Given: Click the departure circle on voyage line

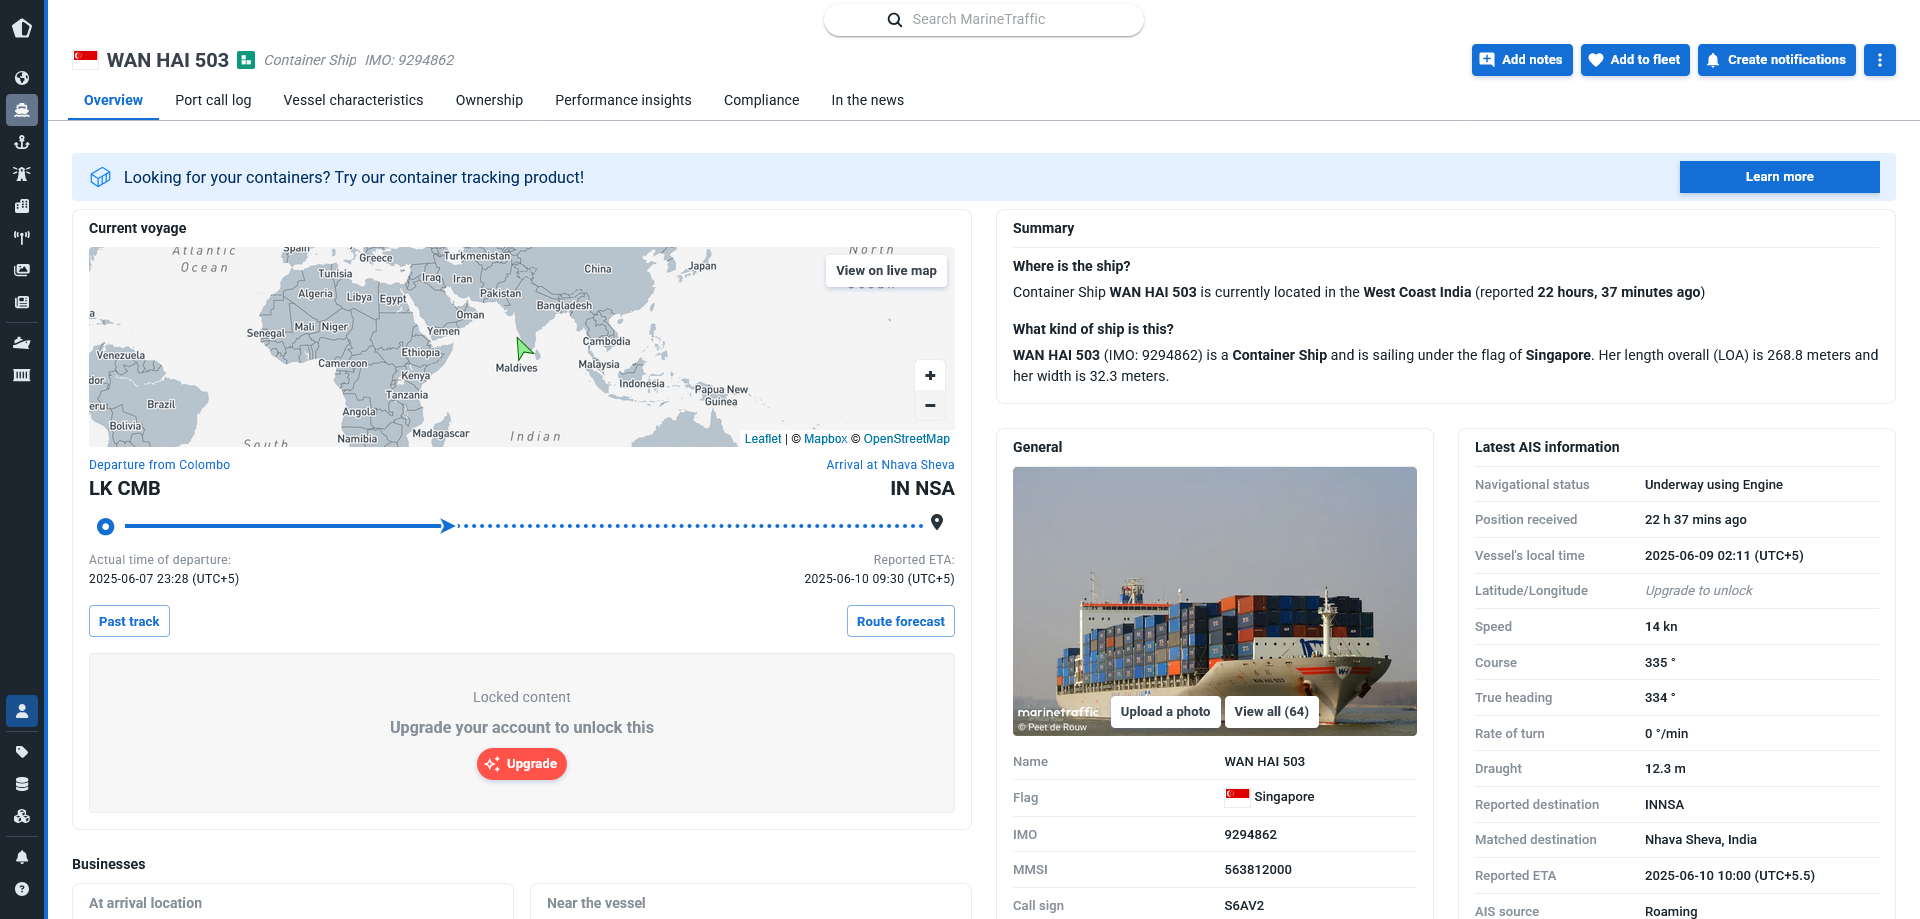Looking at the screenshot, I should pos(106,526).
